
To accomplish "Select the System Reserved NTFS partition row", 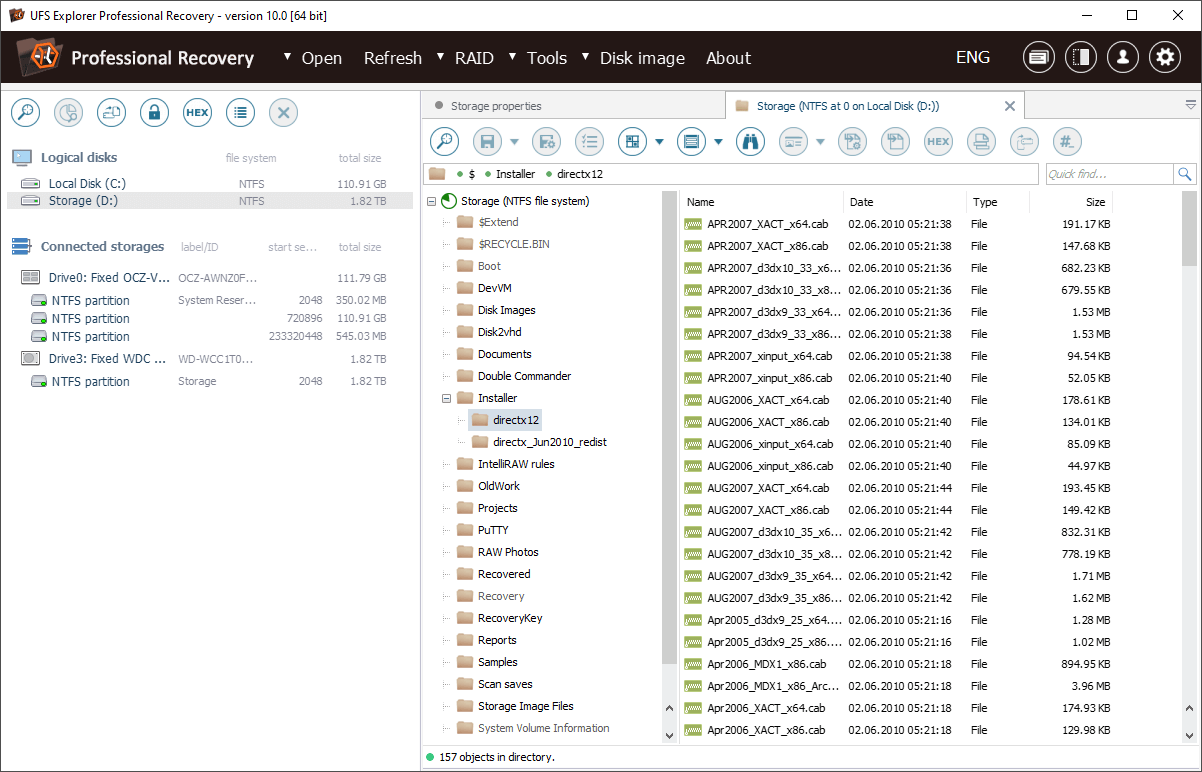I will click(210, 300).
